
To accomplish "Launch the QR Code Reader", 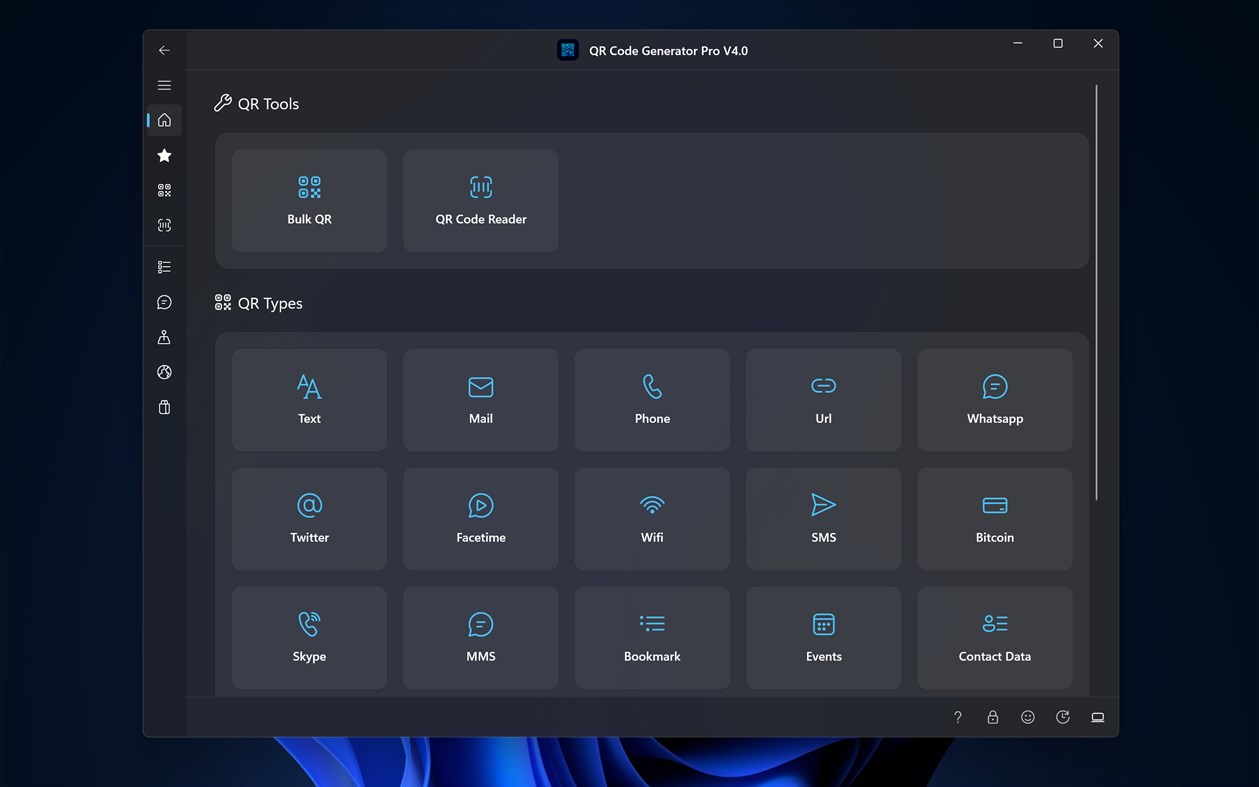I will [x=480, y=200].
